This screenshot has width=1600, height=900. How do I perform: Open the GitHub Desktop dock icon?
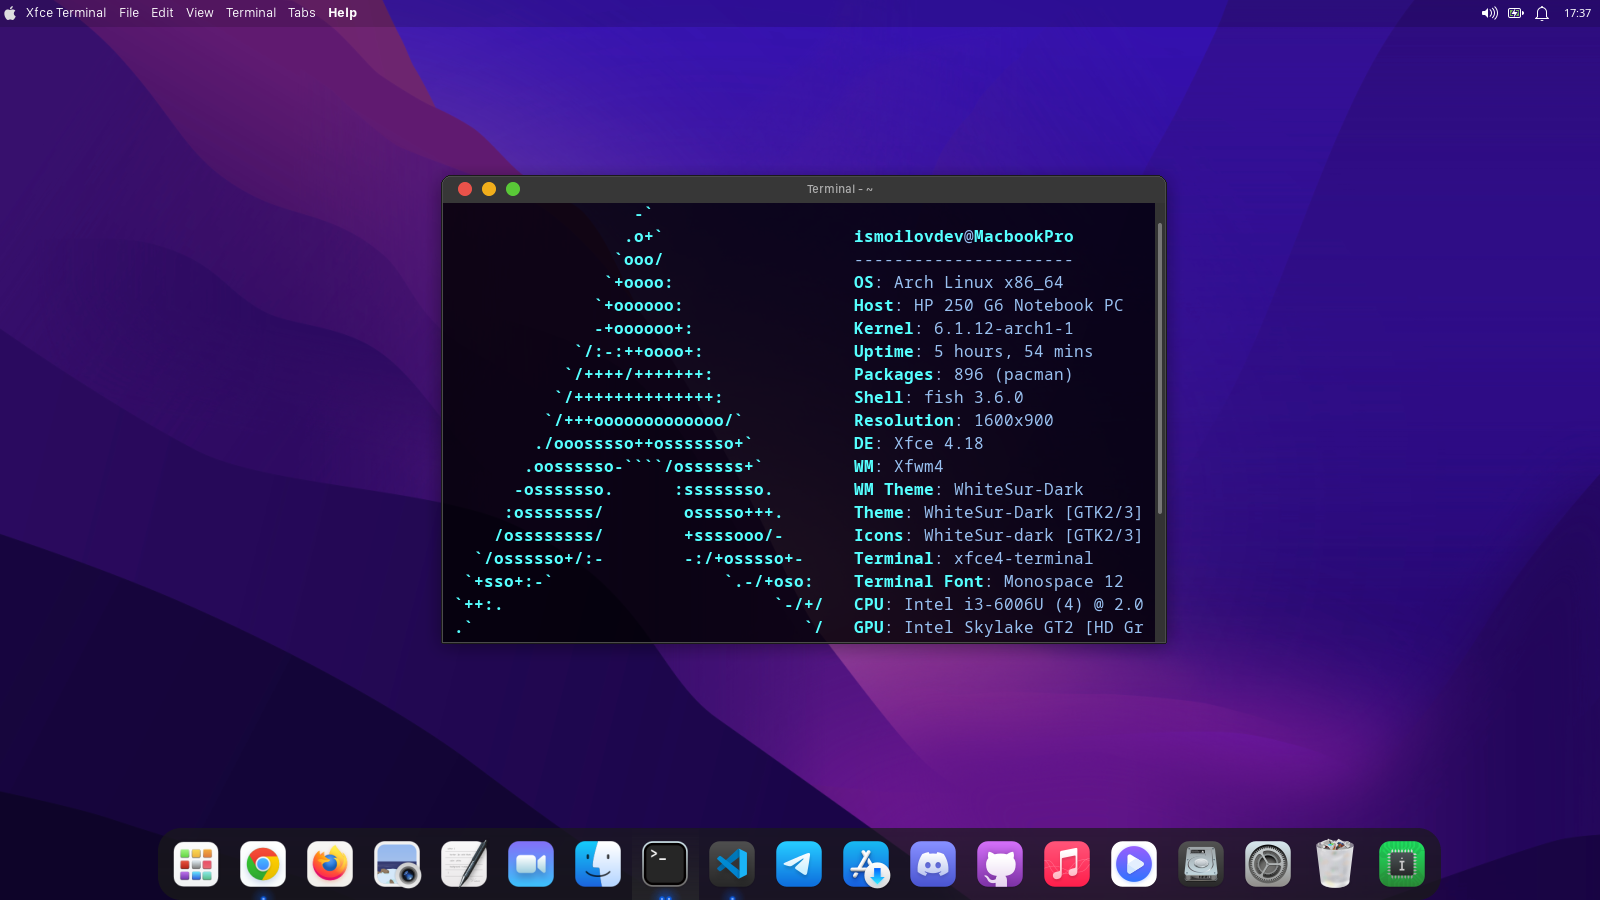(x=1000, y=864)
